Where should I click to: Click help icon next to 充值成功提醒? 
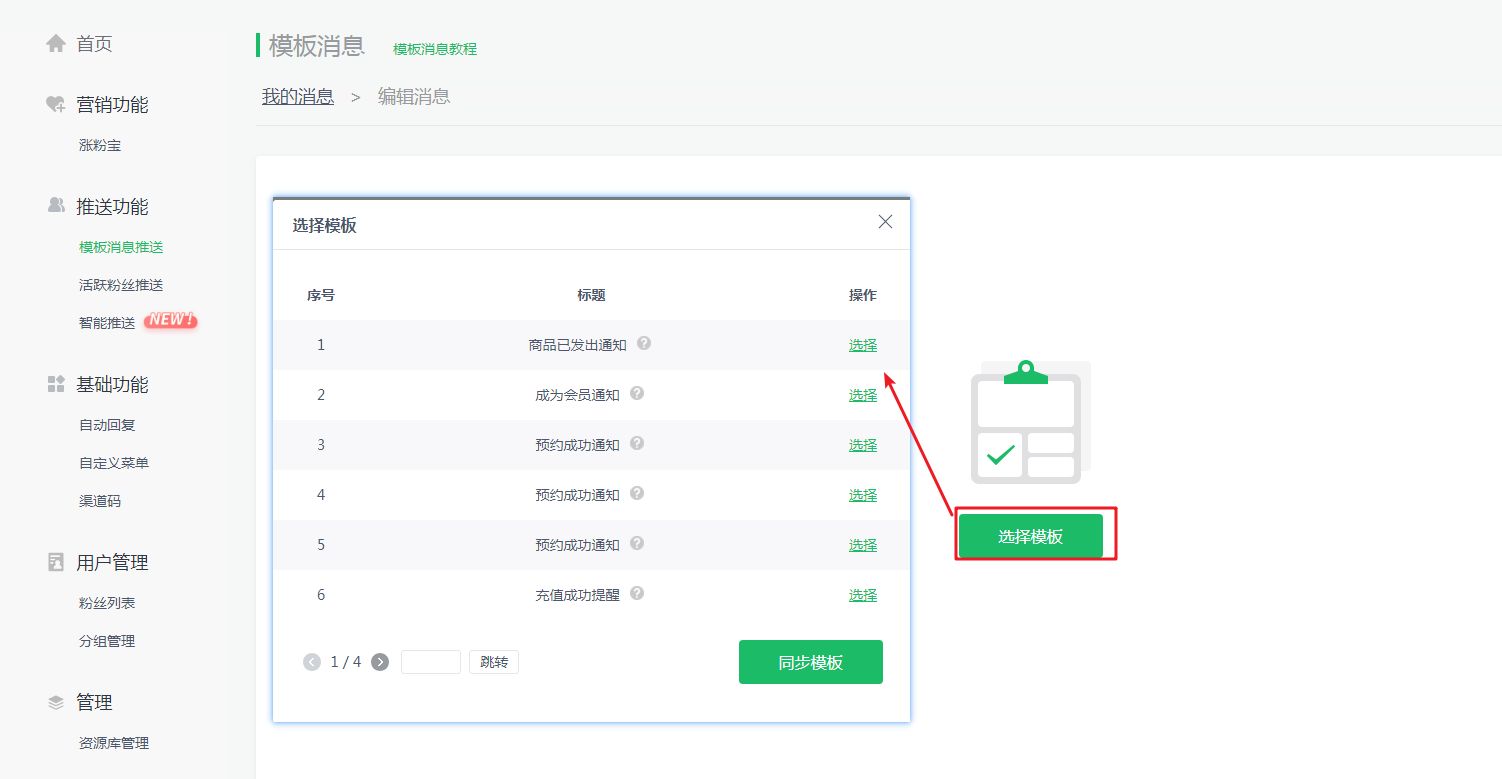639,593
